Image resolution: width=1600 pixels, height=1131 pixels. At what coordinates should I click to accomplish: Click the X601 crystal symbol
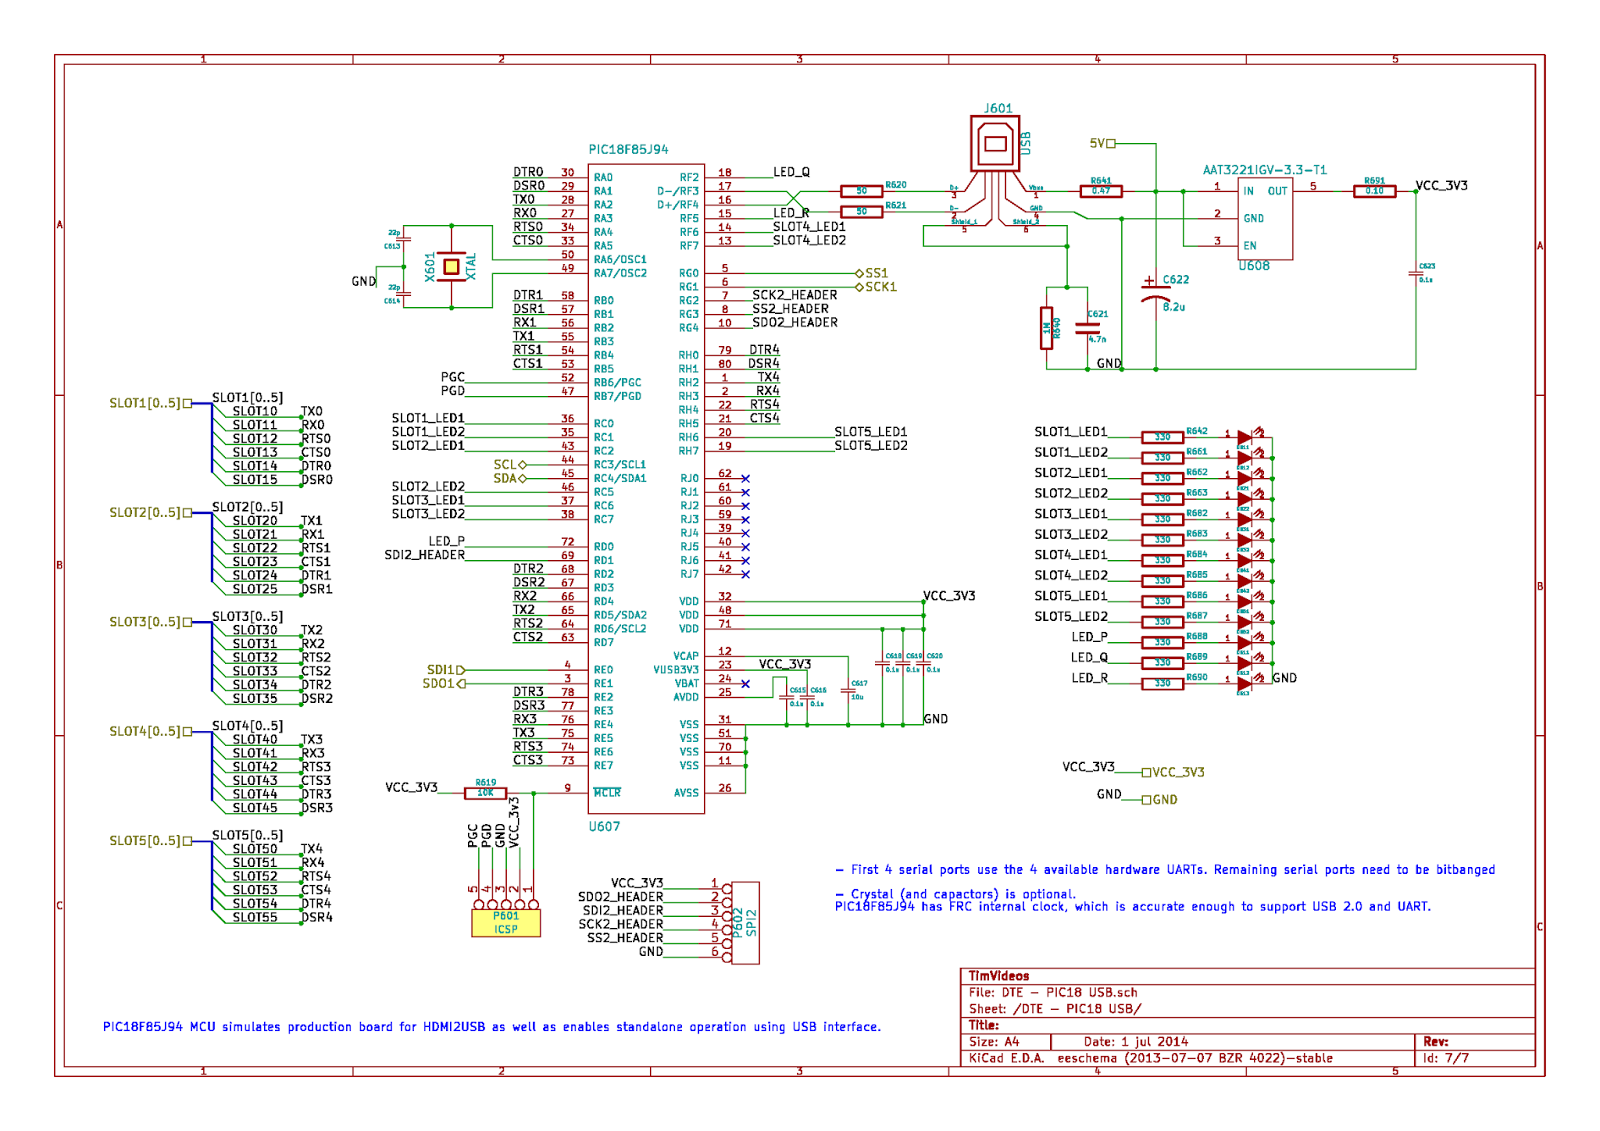[452, 267]
